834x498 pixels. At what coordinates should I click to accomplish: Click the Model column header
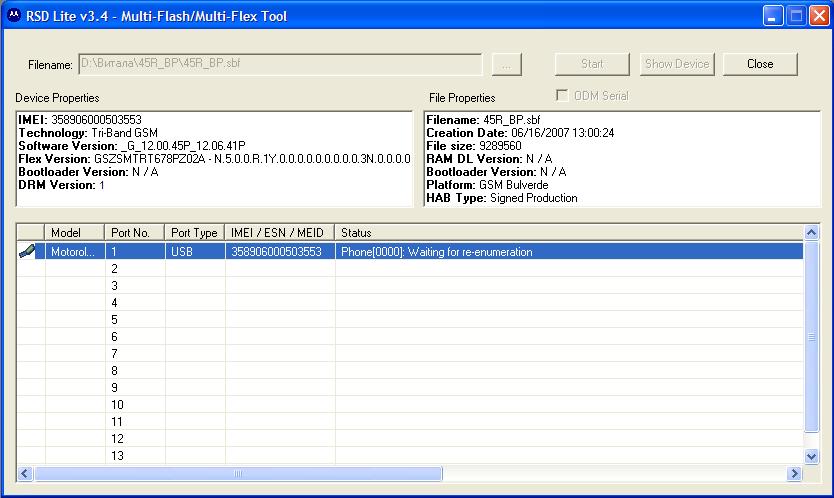(74, 233)
